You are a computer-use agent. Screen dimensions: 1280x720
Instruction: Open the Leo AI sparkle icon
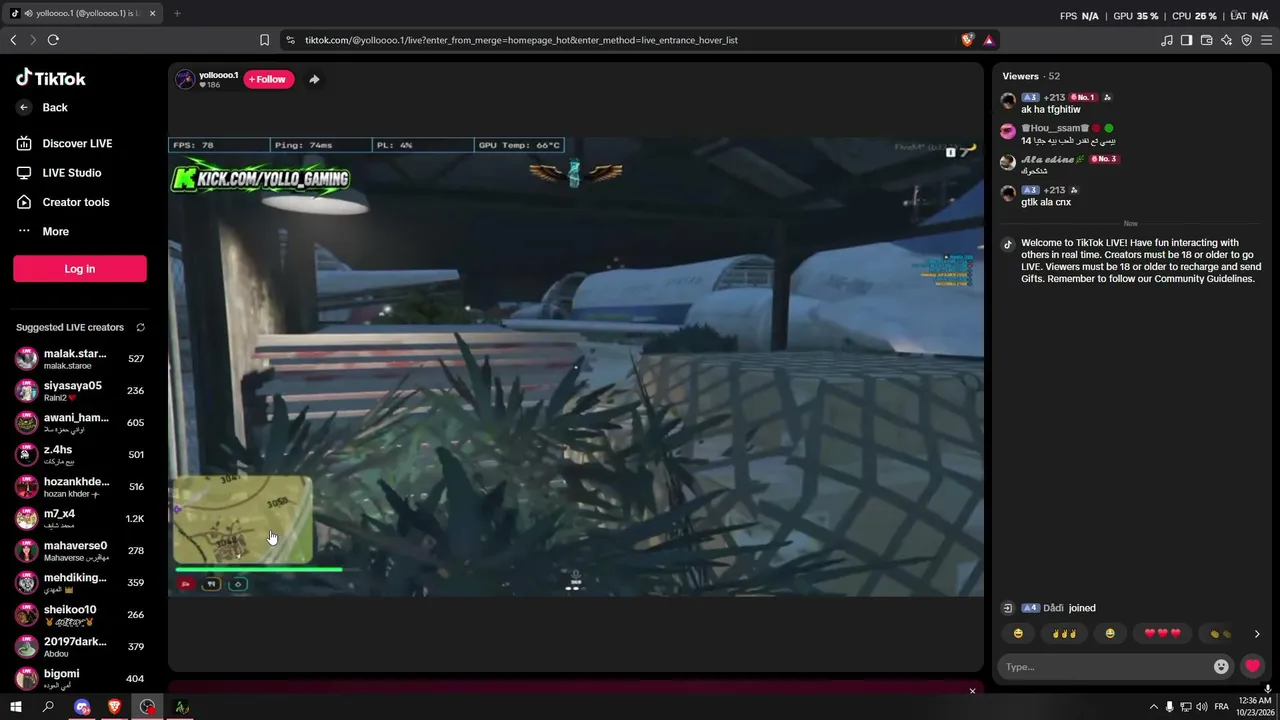tap(1226, 40)
